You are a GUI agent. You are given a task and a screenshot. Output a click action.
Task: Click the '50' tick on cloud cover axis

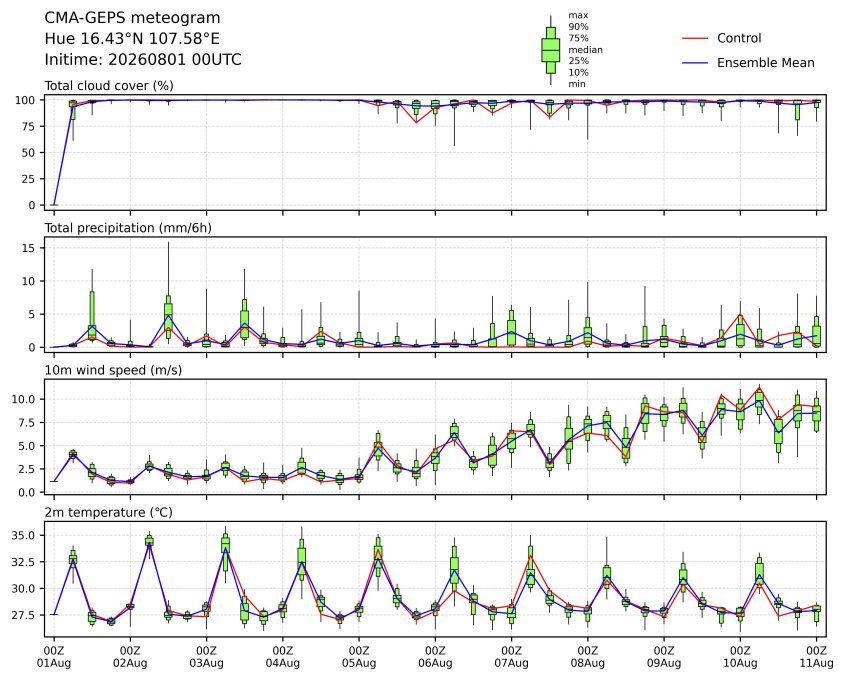(28, 153)
